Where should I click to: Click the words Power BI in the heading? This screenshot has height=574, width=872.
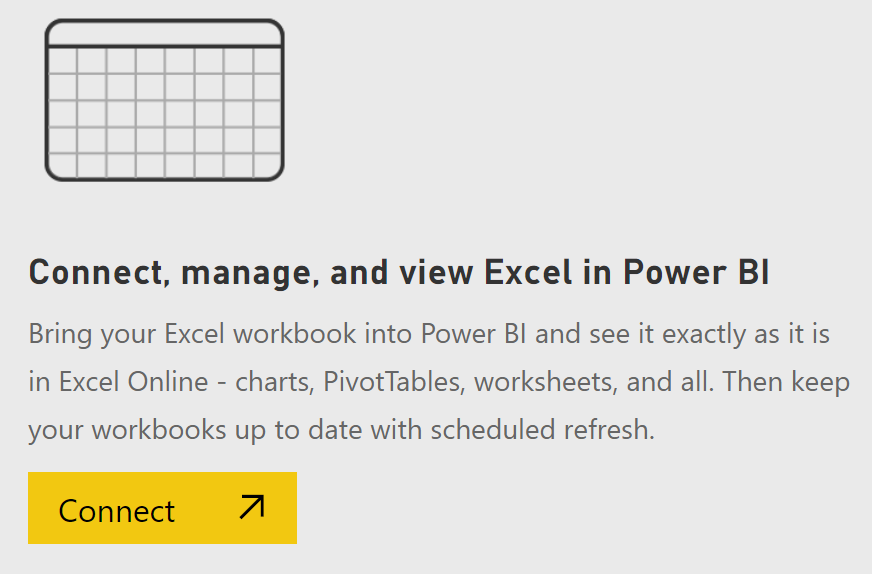696,273
